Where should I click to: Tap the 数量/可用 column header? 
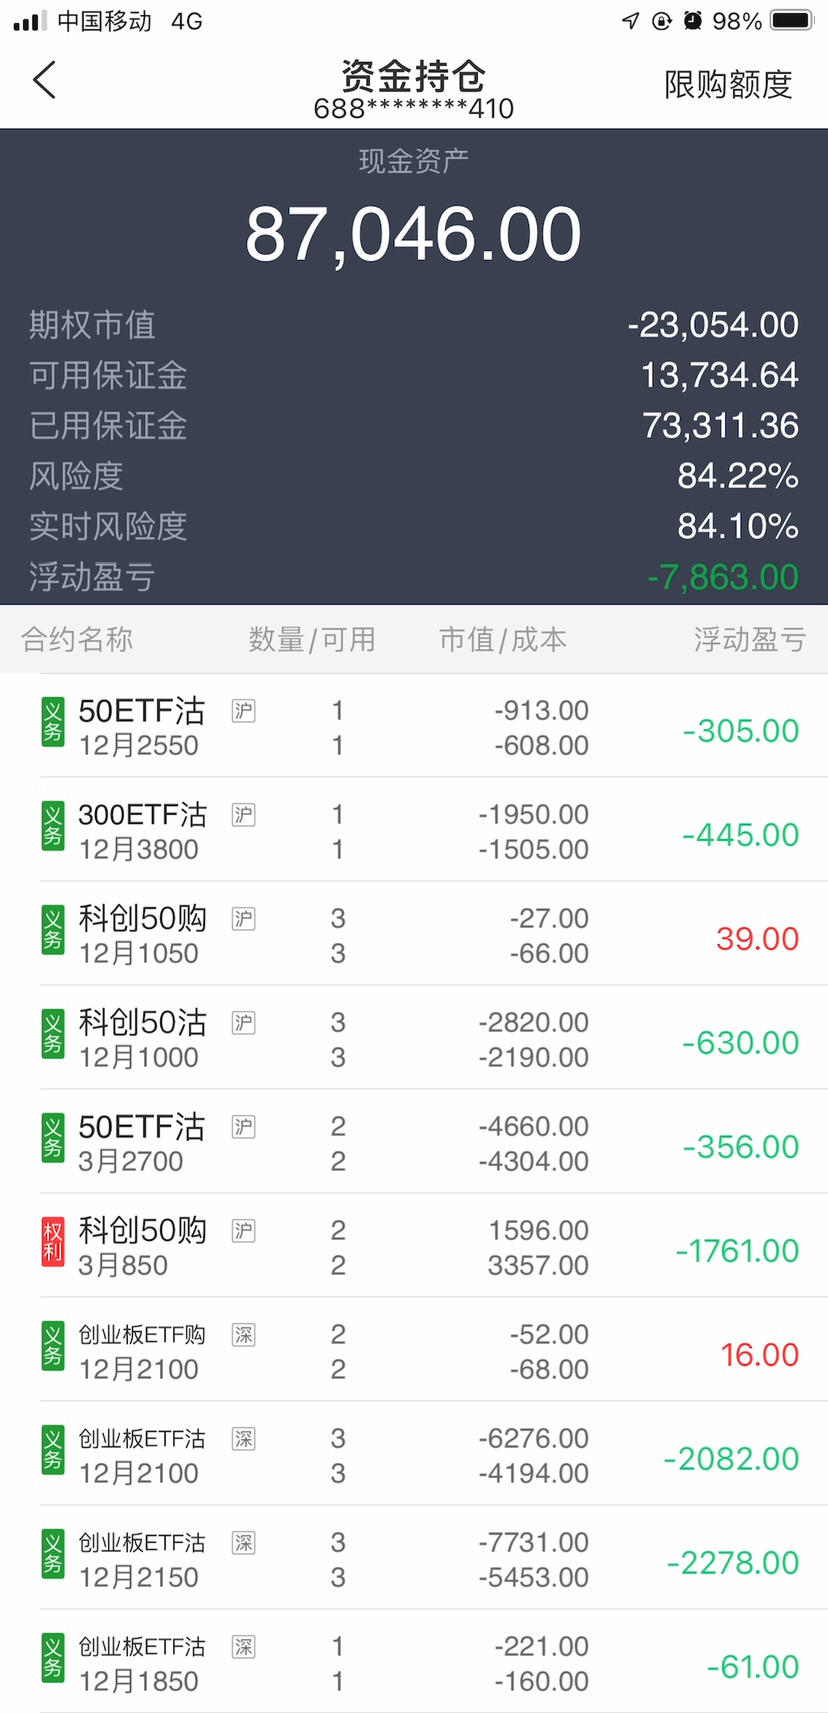pos(312,640)
